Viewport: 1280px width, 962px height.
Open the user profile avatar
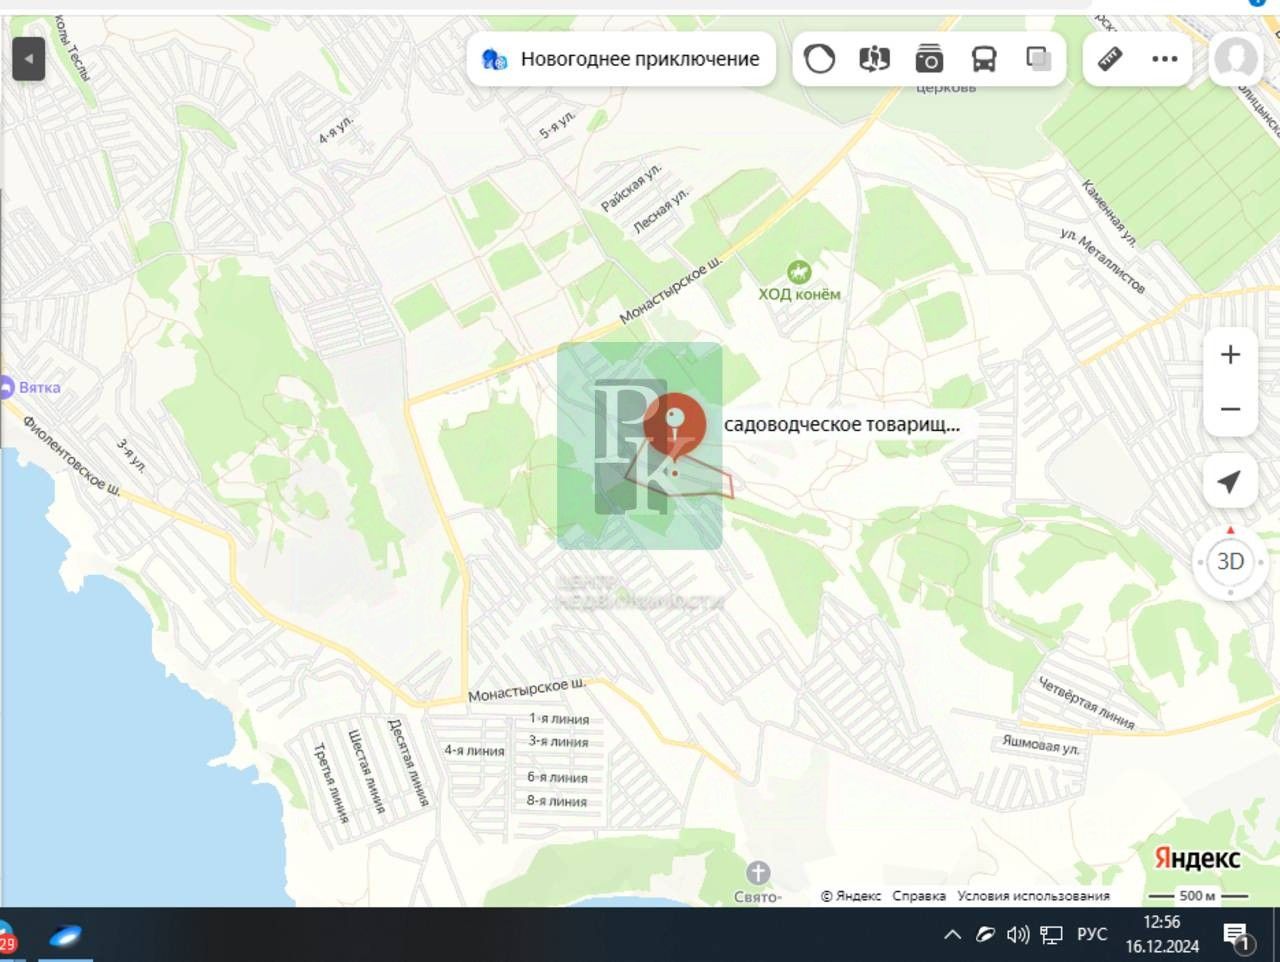pyautogui.click(x=1236, y=59)
